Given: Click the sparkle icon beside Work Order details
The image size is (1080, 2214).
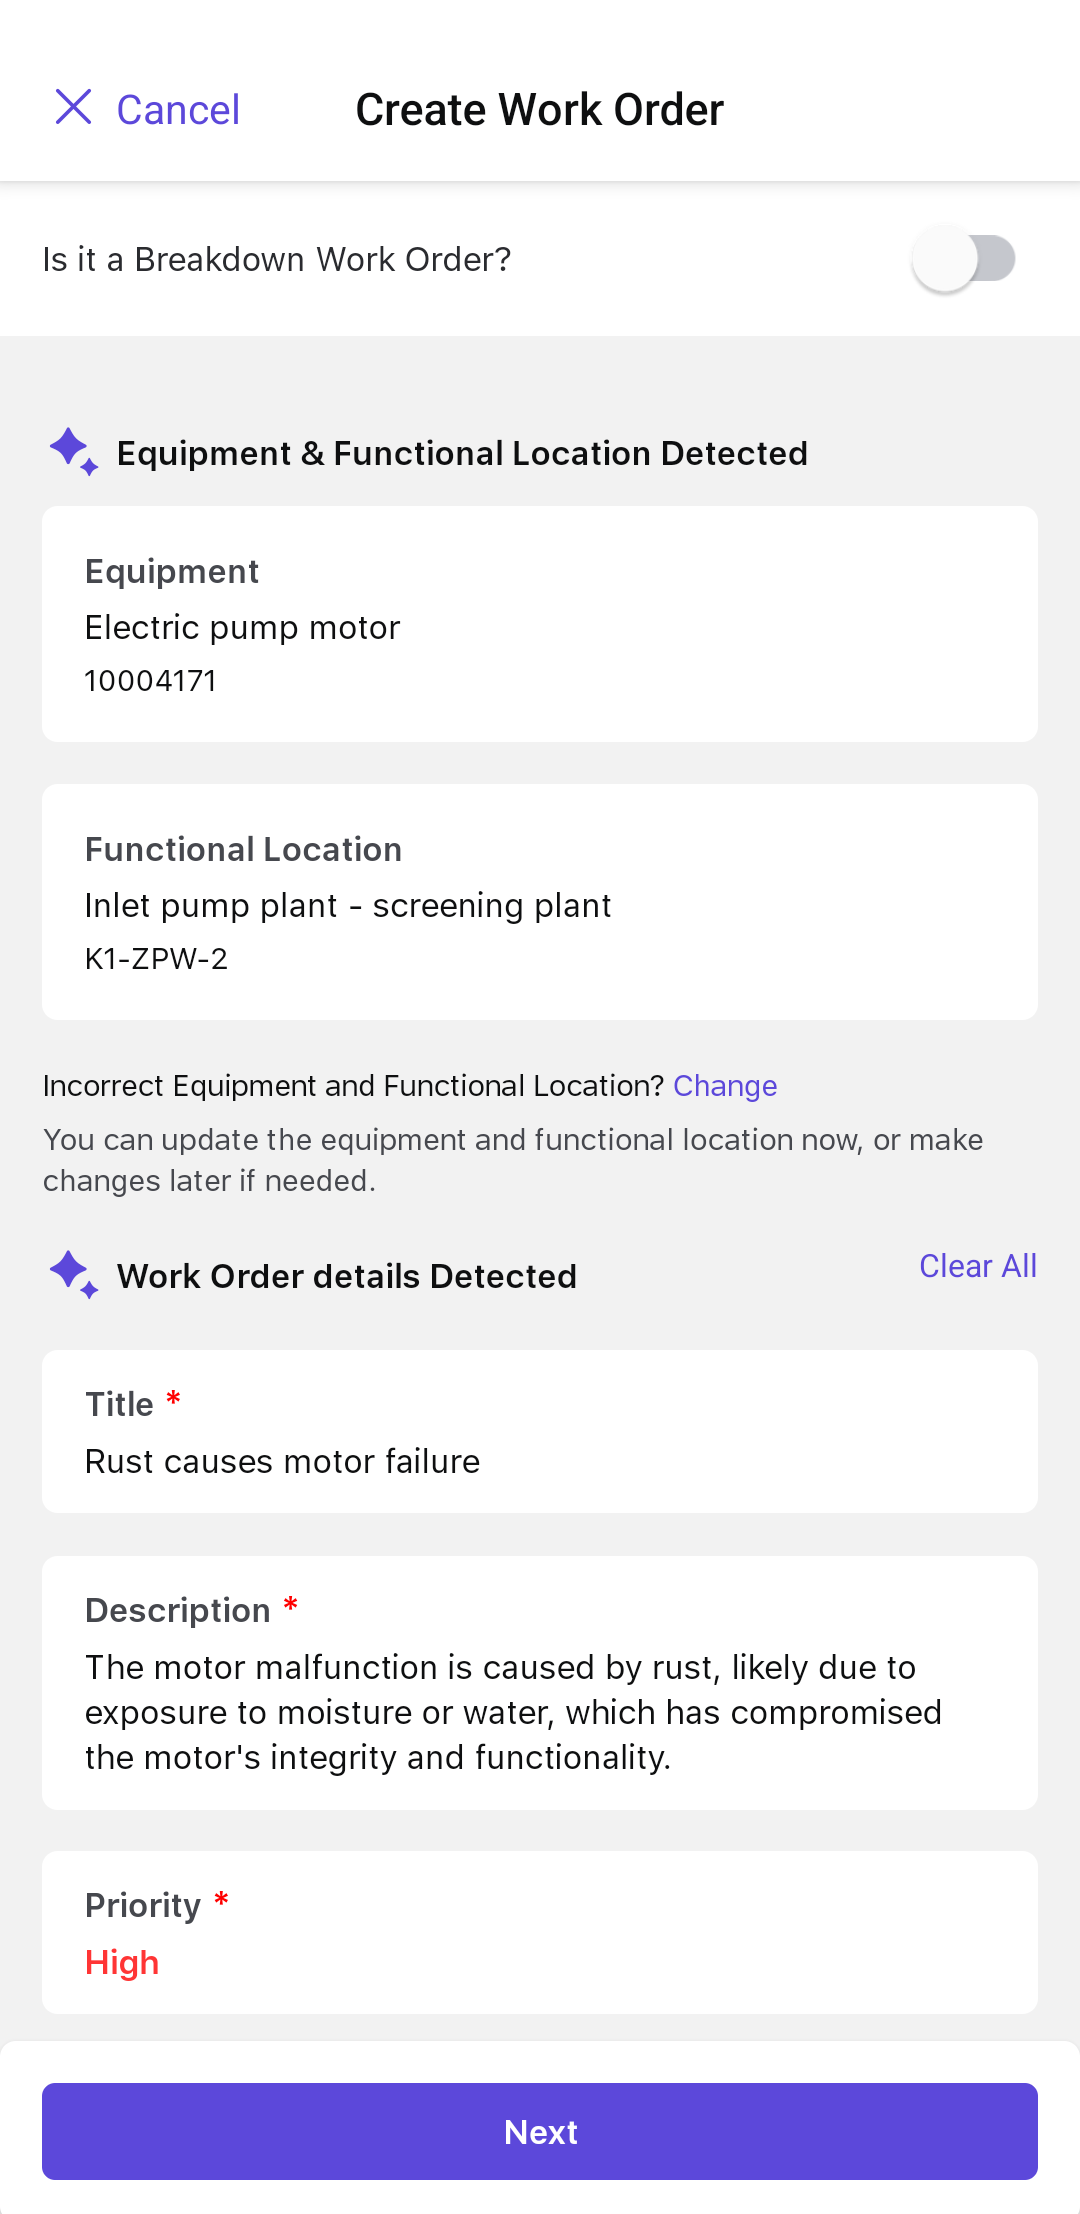Looking at the screenshot, I should [x=73, y=1274].
